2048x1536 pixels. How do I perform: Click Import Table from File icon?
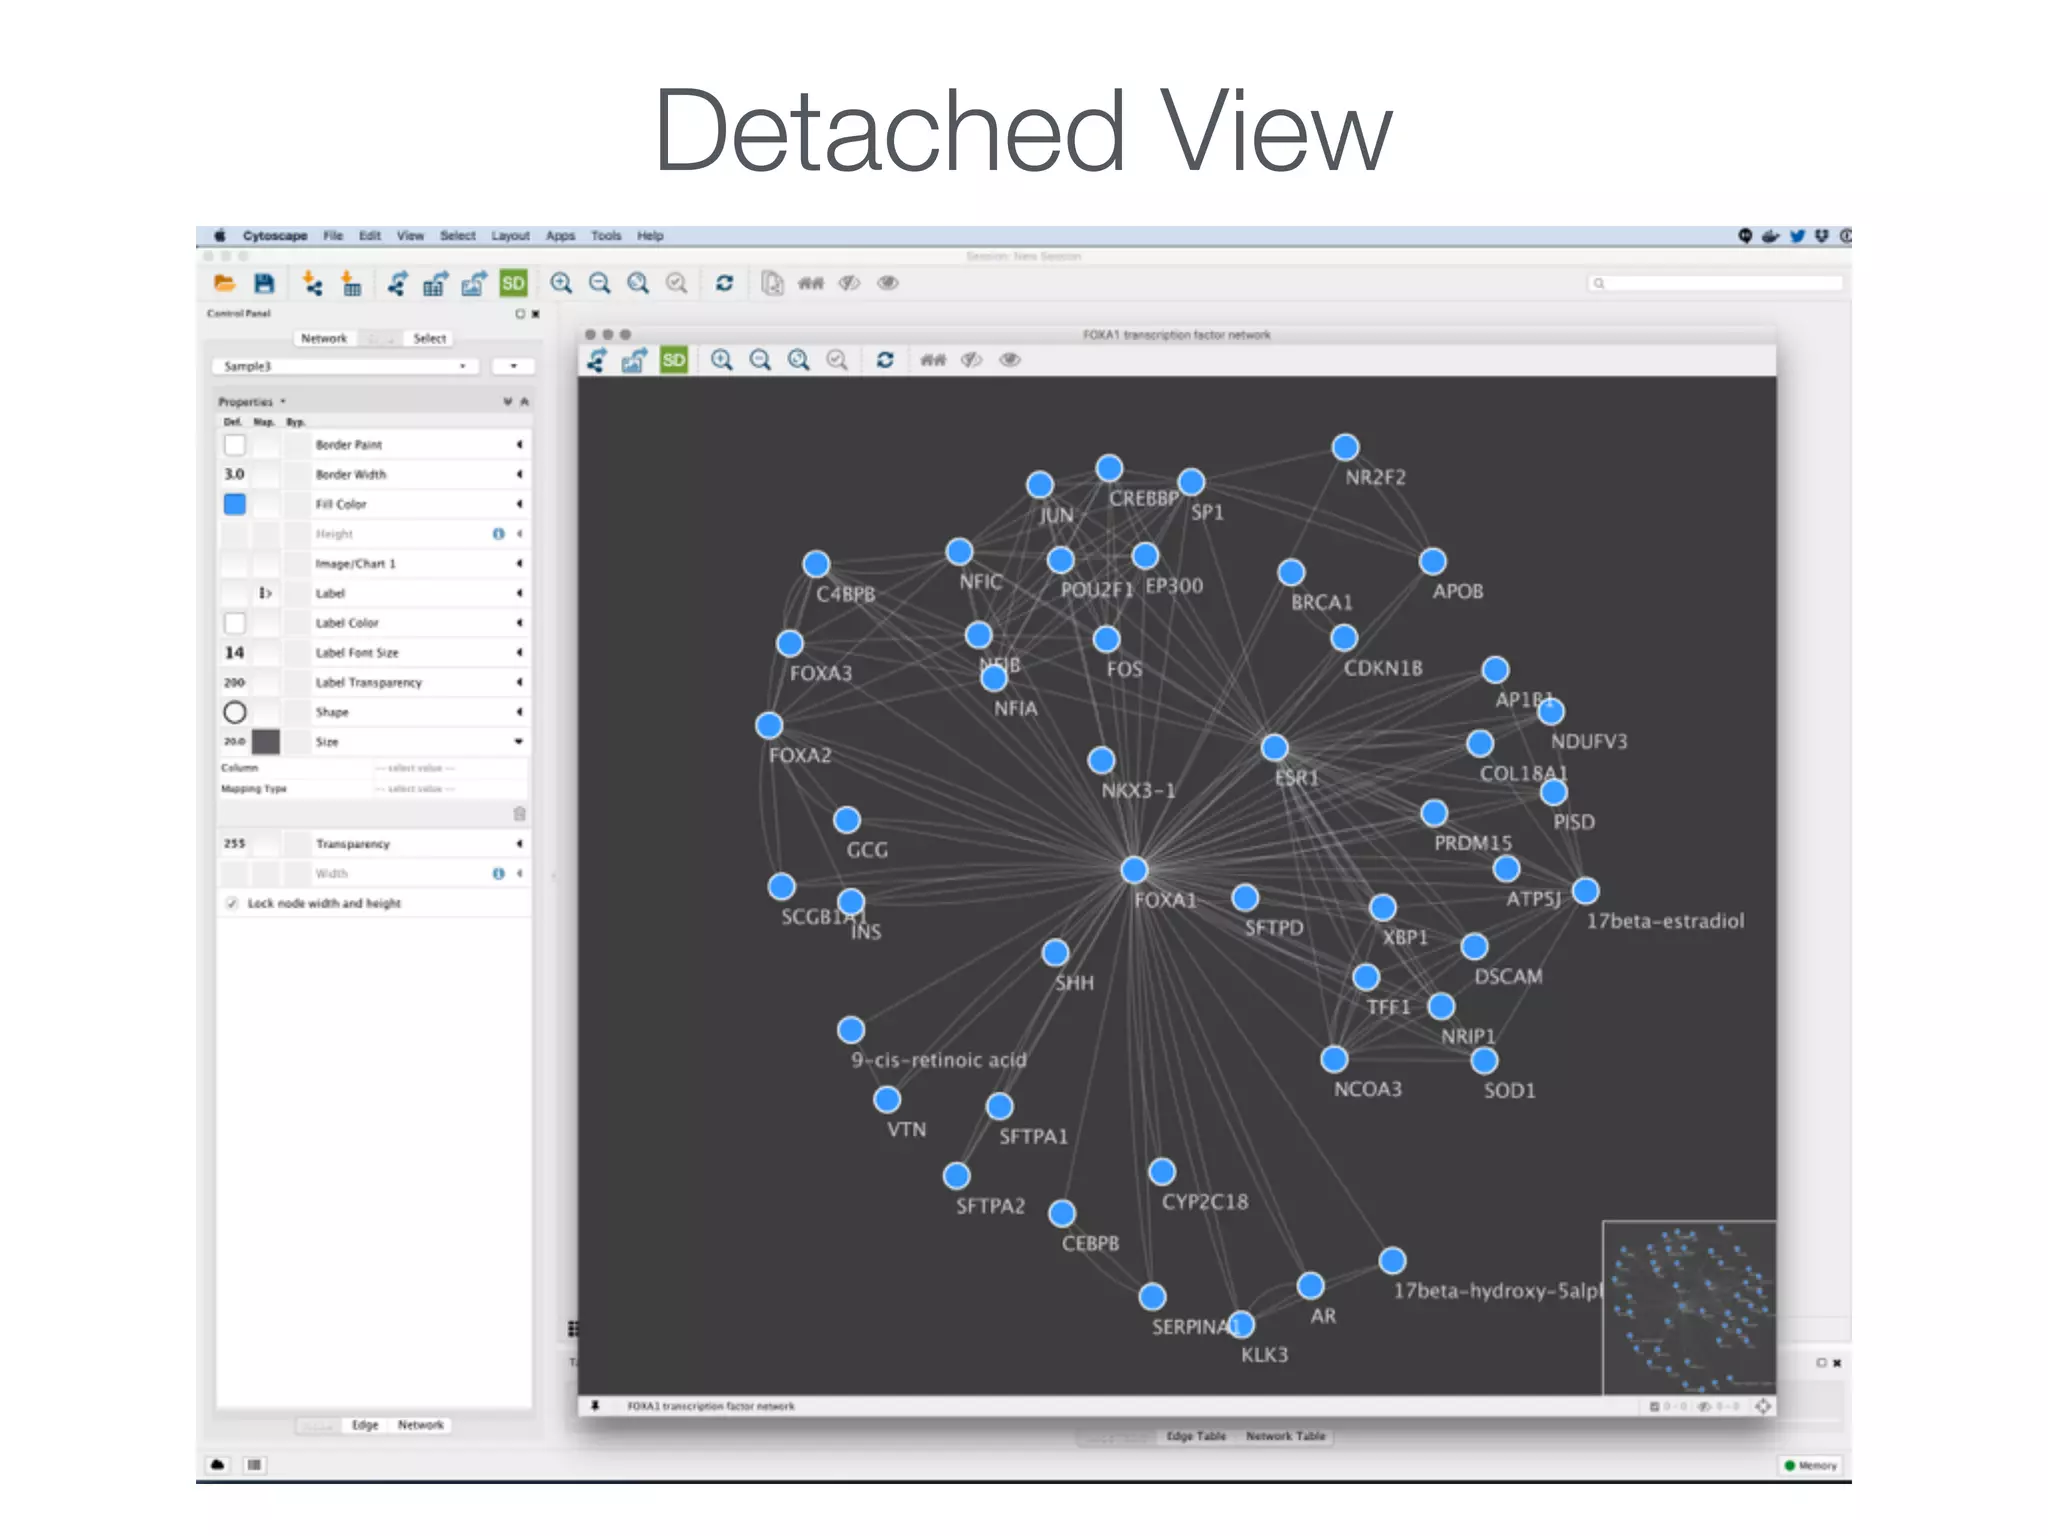click(x=351, y=284)
